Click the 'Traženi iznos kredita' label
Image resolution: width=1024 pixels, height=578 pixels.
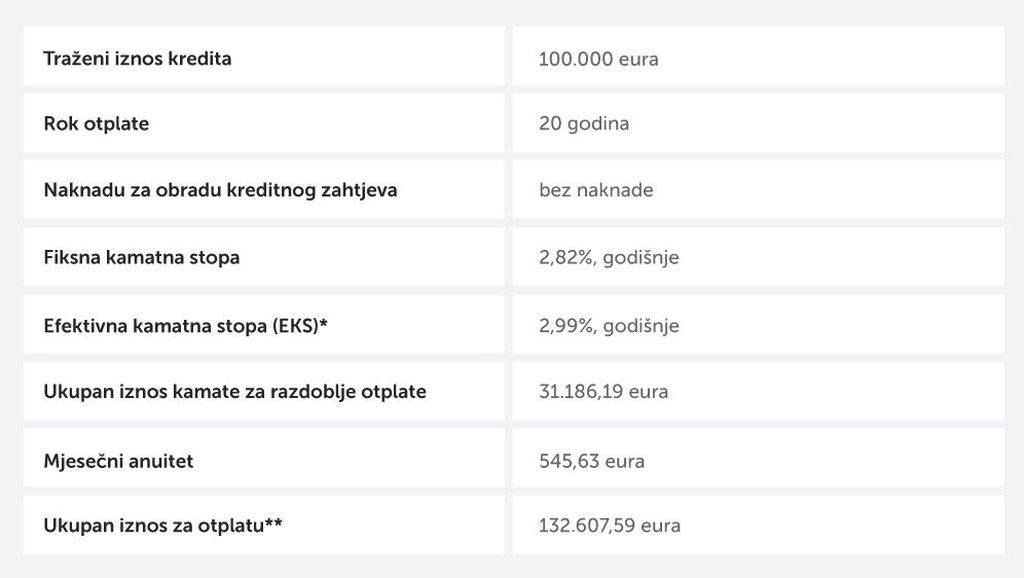pos(137,59)
